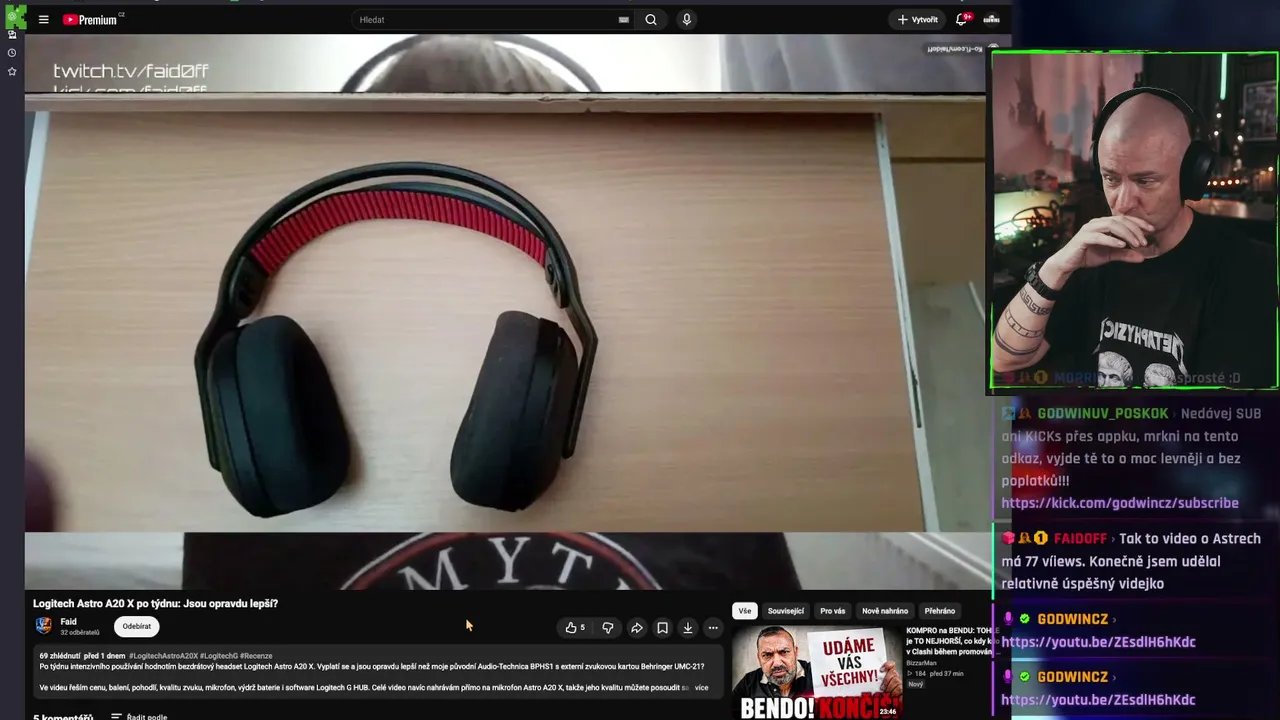Image resolution: width=1280 pixels, height=720 pixels.
Task: Open the Vytvořit create menu
Action: pyautogui.click(x=917, y=19)
